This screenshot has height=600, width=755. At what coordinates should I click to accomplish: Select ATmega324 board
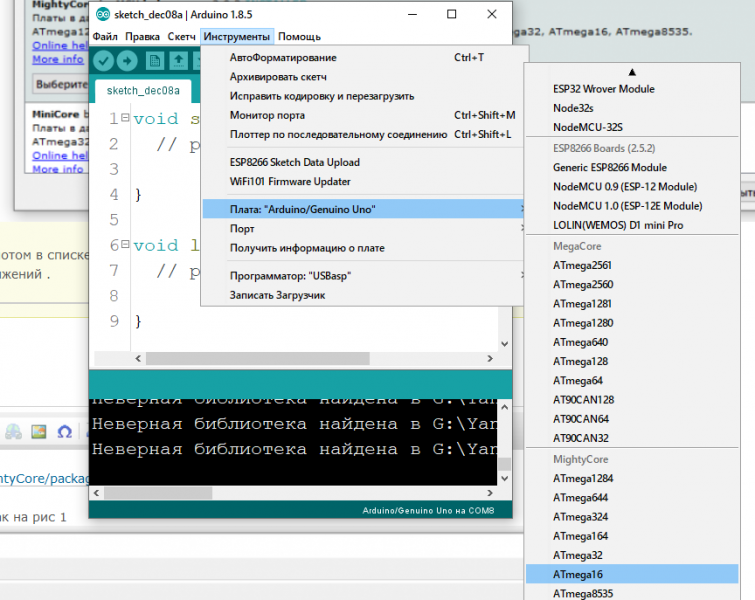(632, 517)
